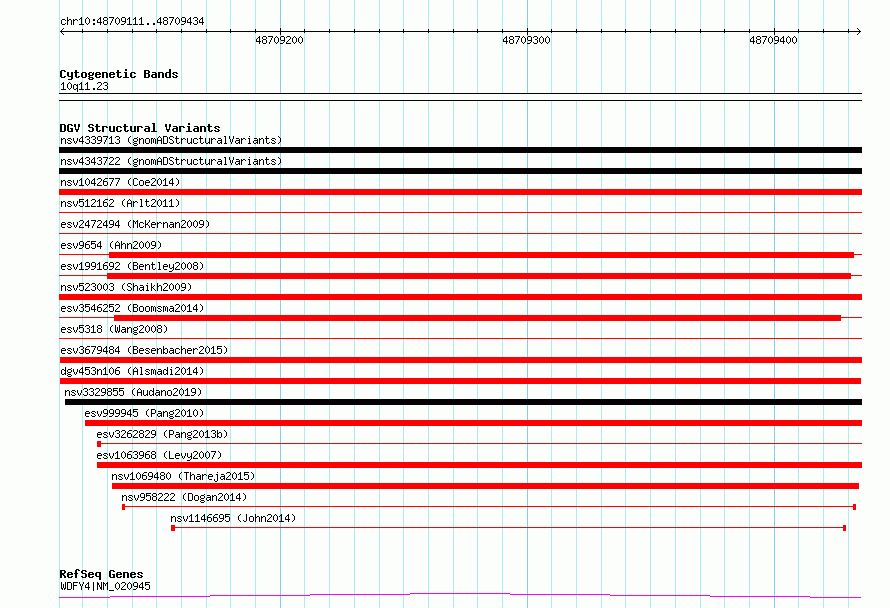Click the Cytogenetic Bands track title

point(119,74)
